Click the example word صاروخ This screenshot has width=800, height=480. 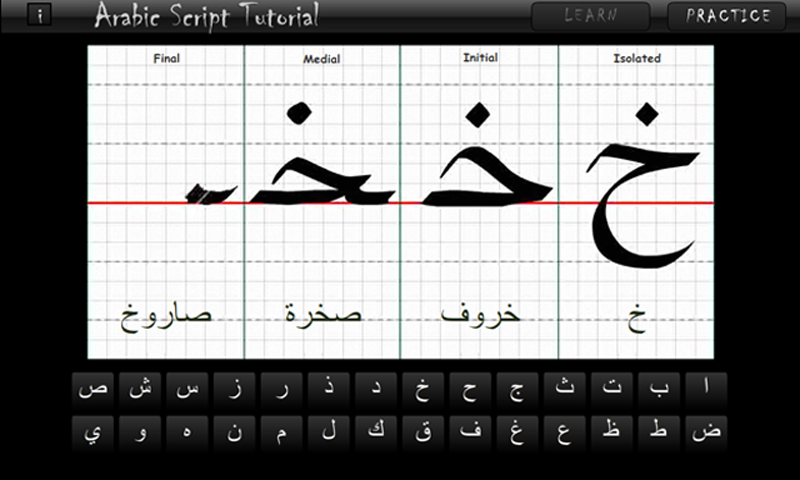click(x=166, y=316)
